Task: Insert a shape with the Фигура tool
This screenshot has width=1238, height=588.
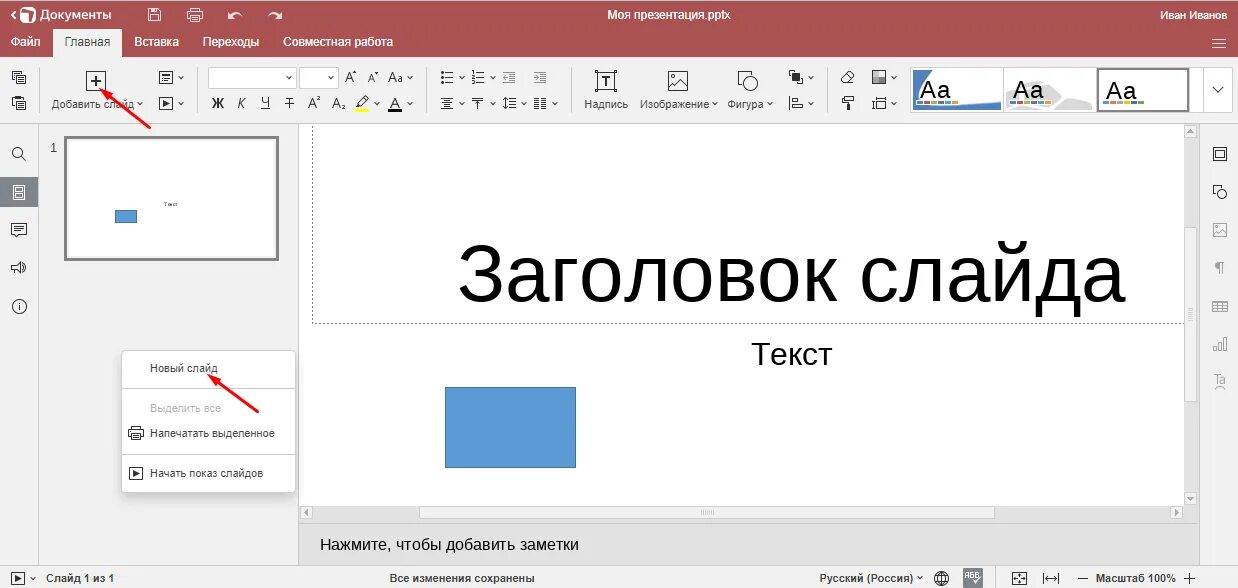Action: coord(746,90)
